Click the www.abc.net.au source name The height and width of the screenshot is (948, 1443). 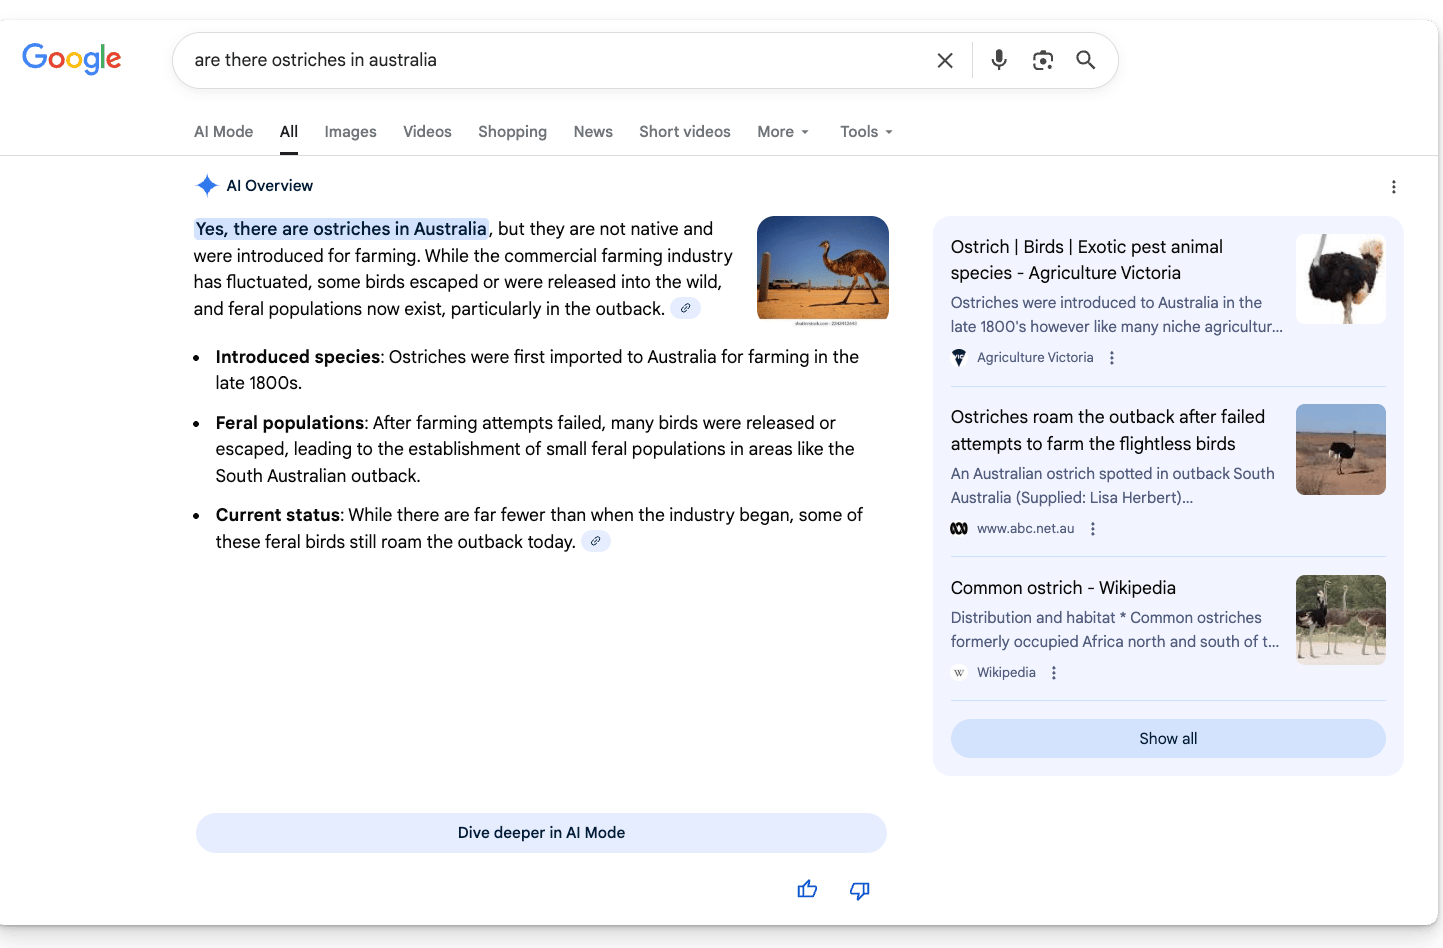coord(1026,529)
